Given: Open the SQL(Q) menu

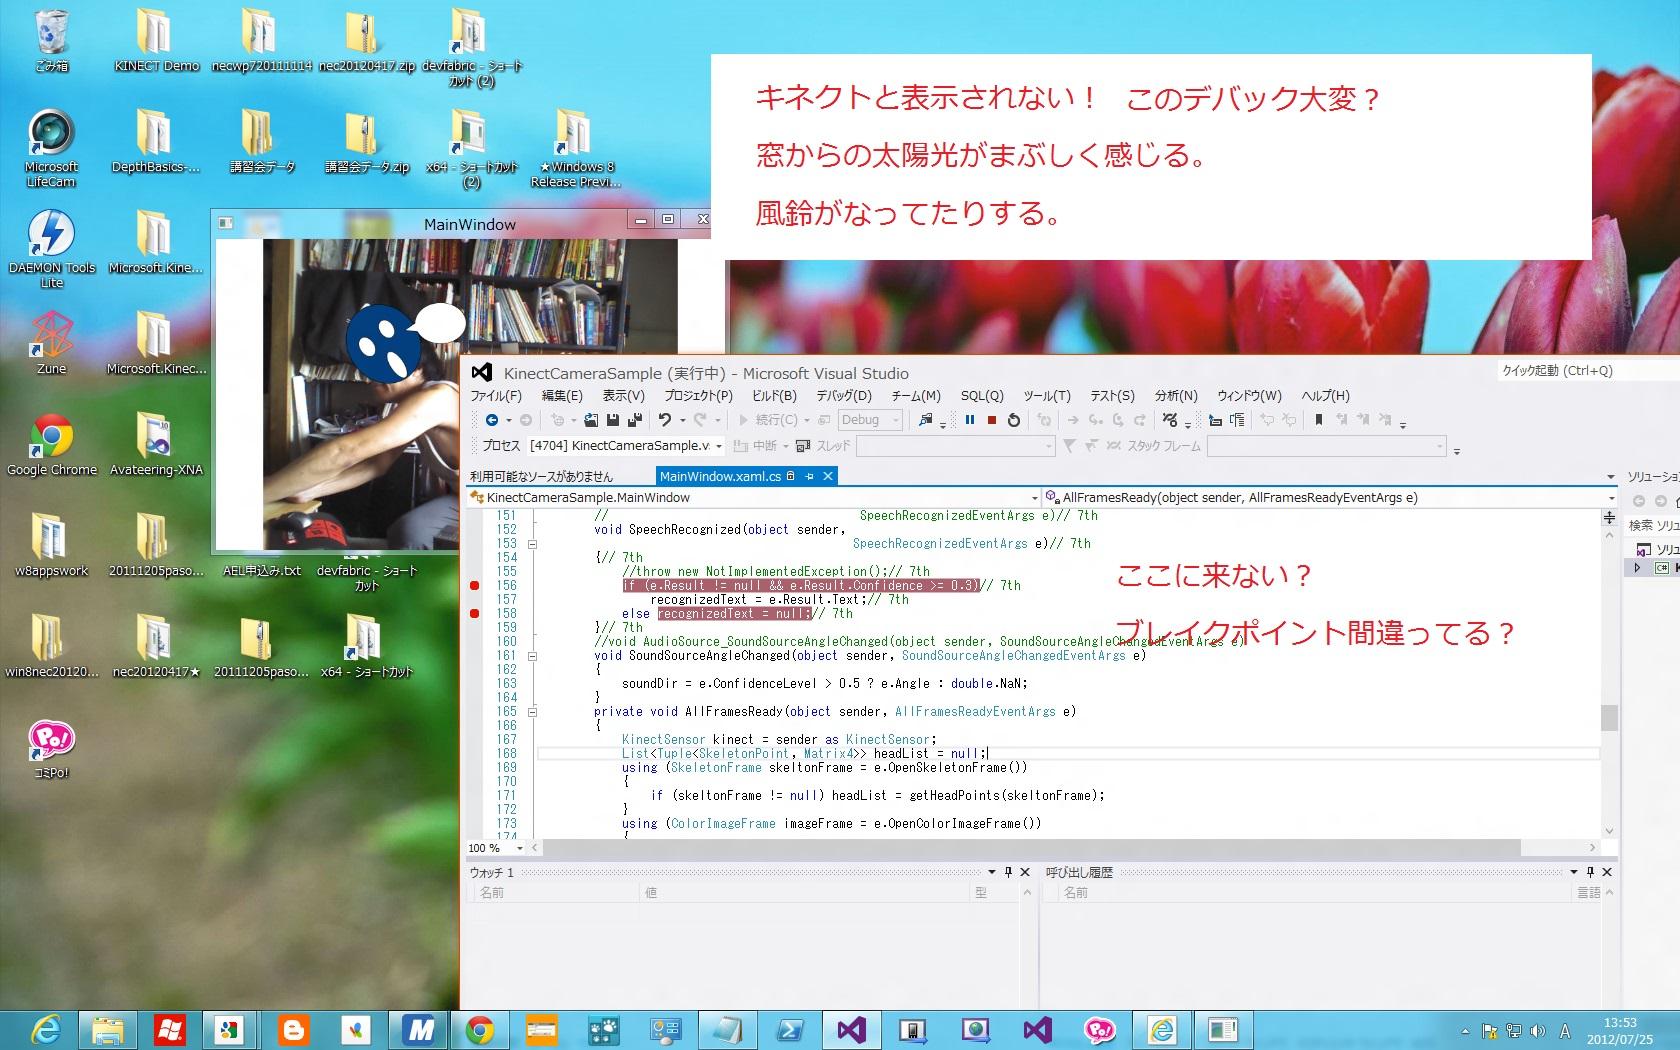Looking at the screenshot, I should pos(982,396).
